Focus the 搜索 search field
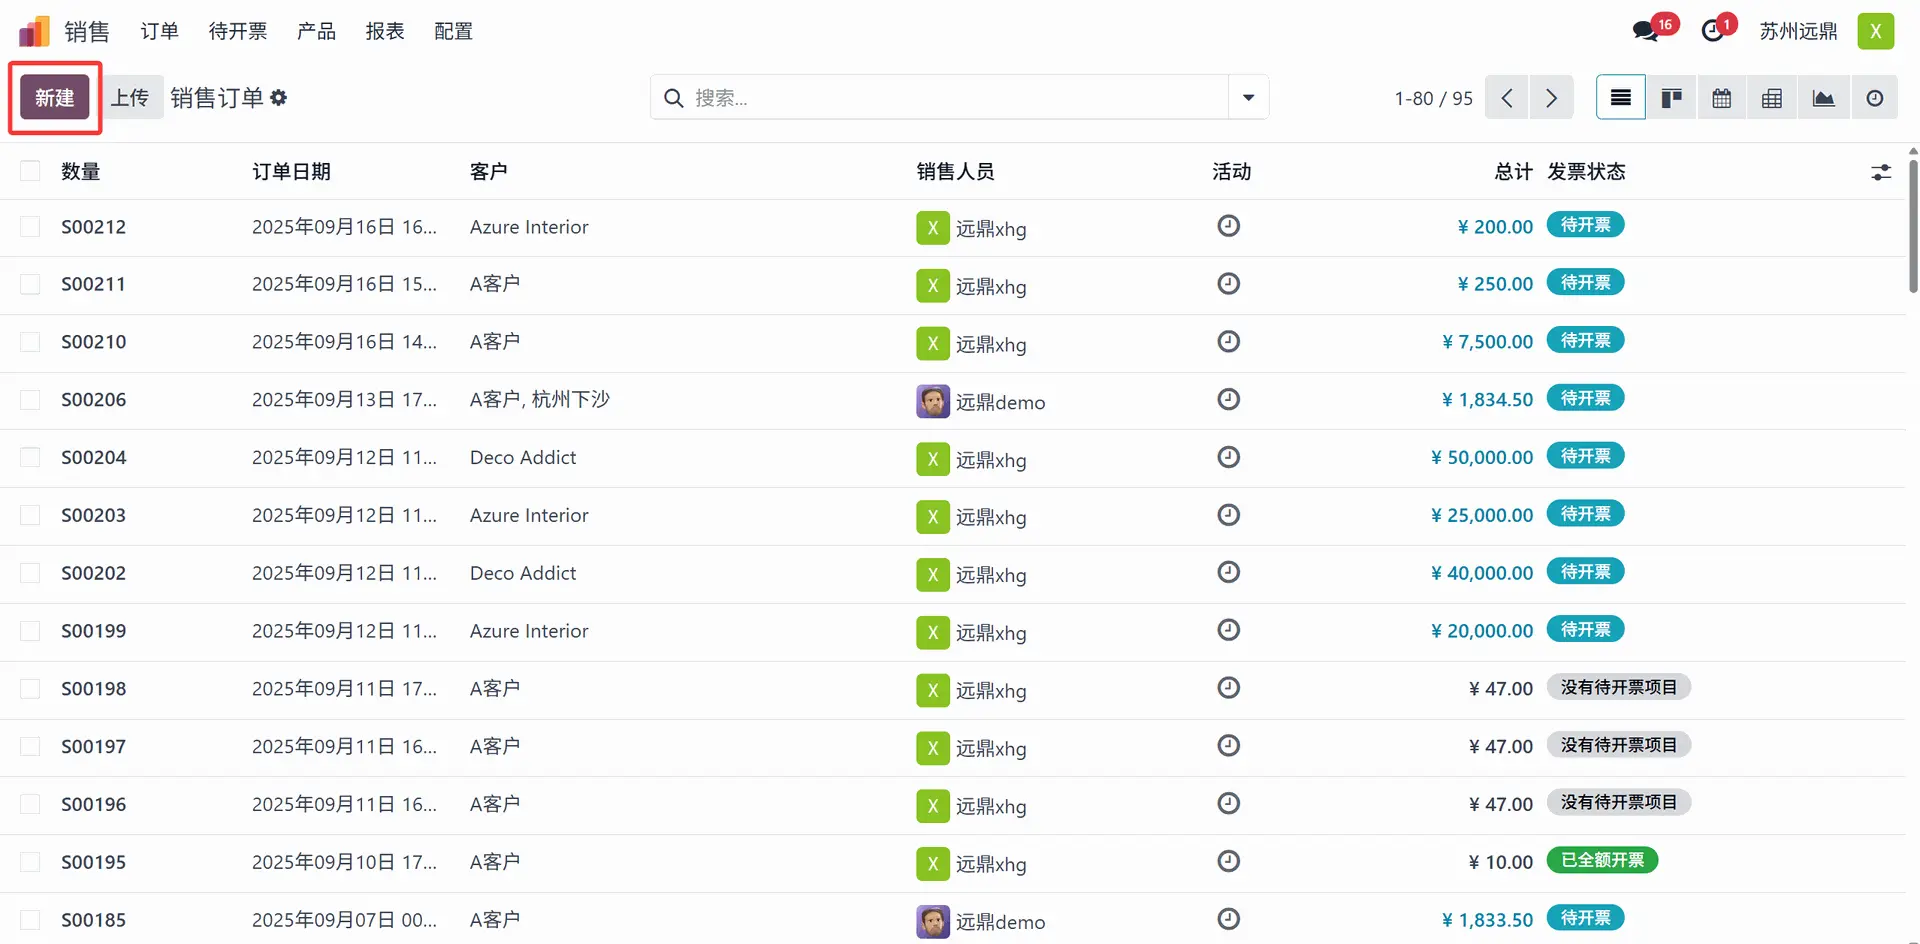Viewport: 1920px width, 944px height. [x=950, y=98]
